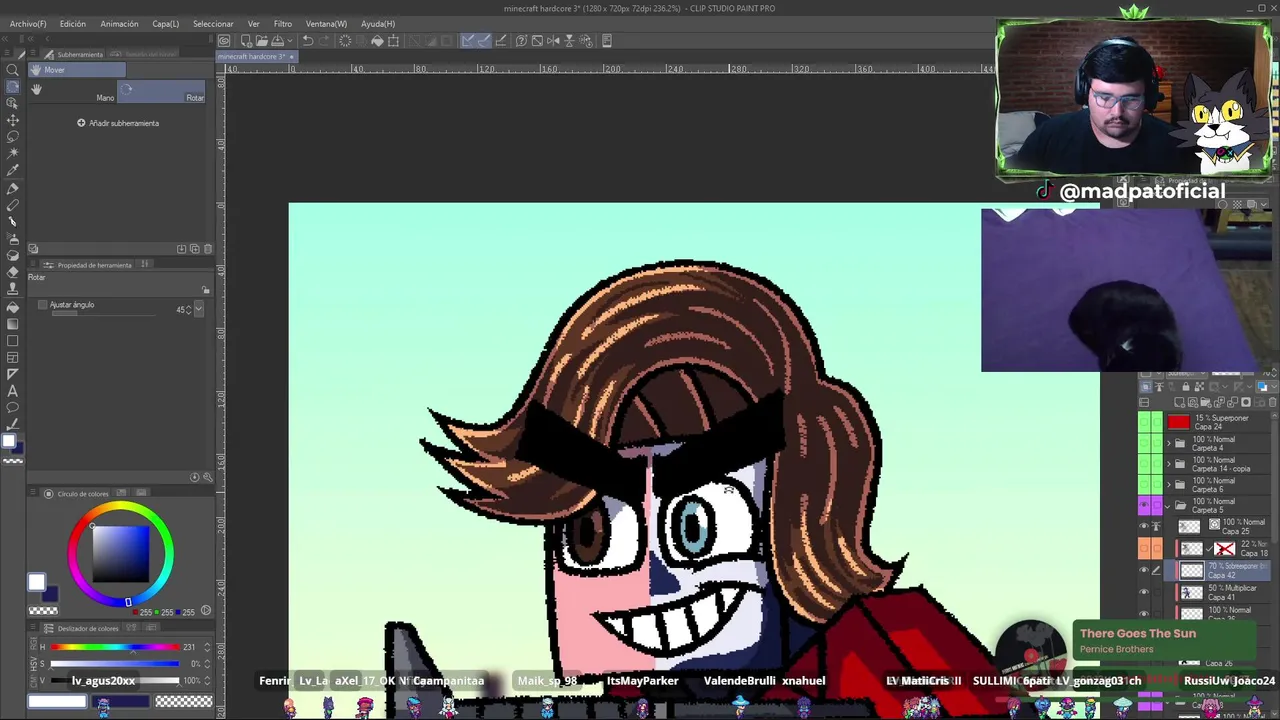The image size is (1280, 720).
Task: Open the Capa(L) menu
Action: coord(166,23)
